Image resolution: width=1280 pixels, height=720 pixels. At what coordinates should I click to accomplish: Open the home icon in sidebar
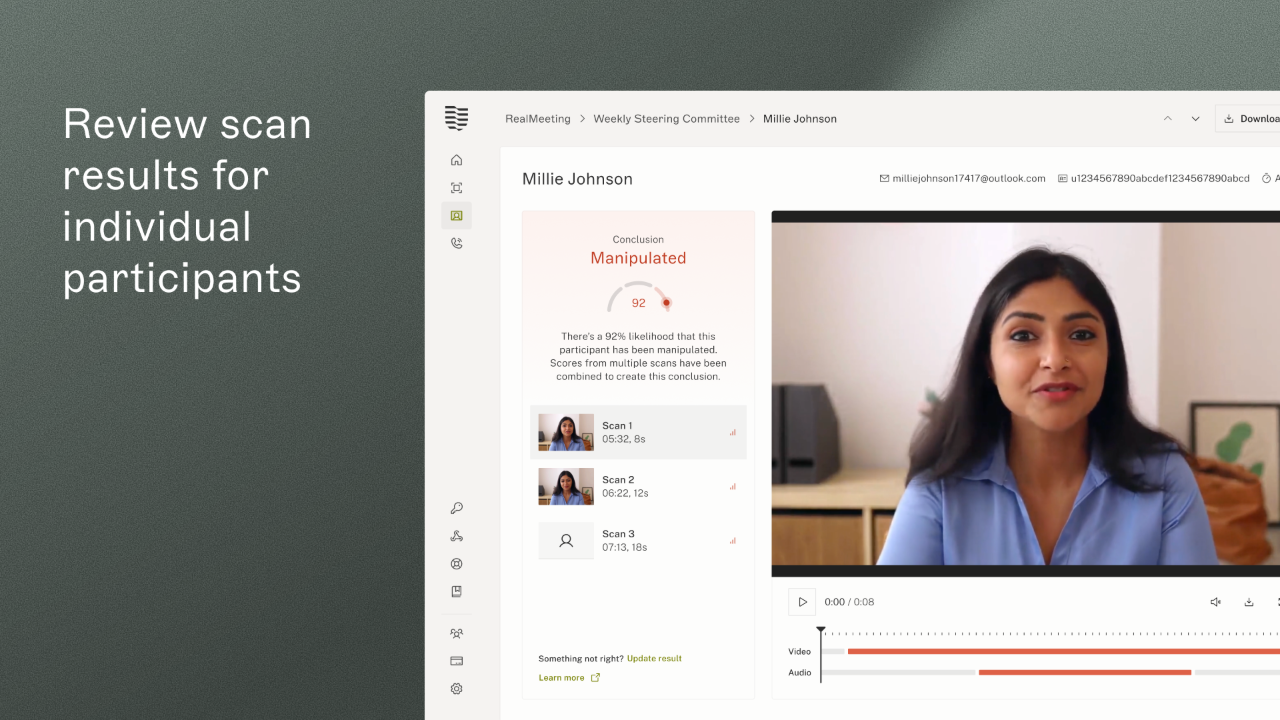tap(456, 160)
